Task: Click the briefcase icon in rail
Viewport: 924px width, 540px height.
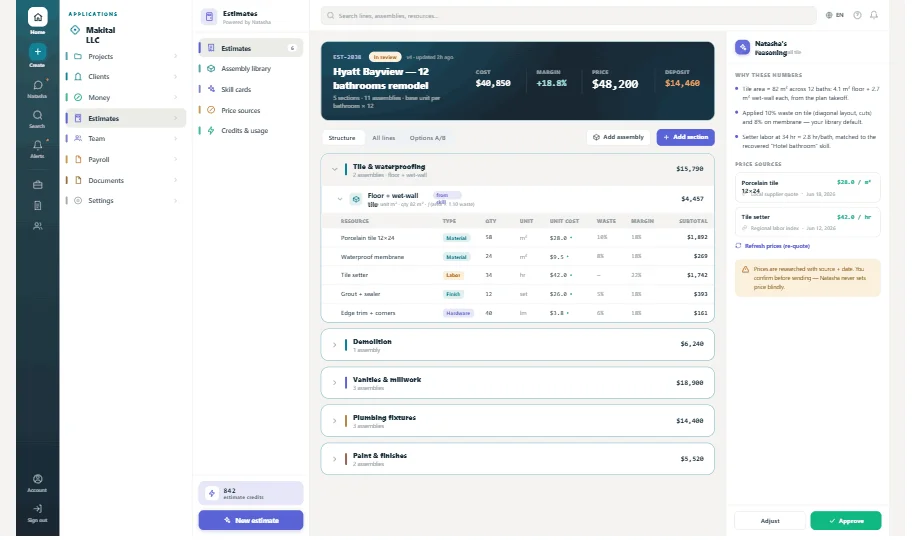Action: [x=37, y=185]
